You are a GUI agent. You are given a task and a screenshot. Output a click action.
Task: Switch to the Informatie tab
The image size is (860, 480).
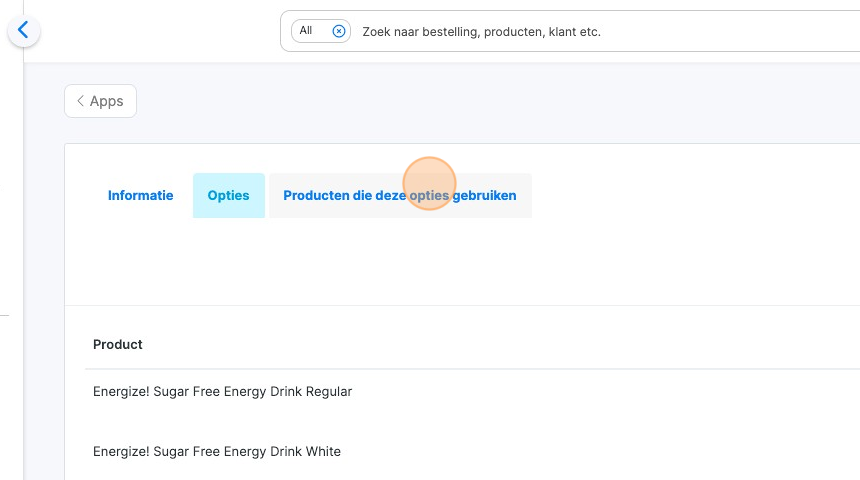point(141,195)
